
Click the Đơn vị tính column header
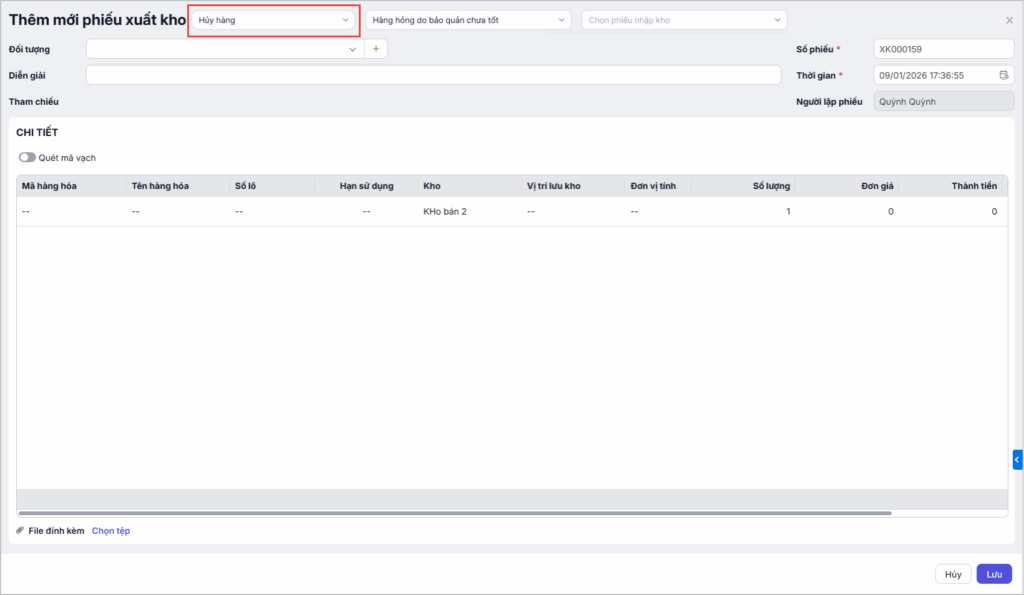click(658, 186)
